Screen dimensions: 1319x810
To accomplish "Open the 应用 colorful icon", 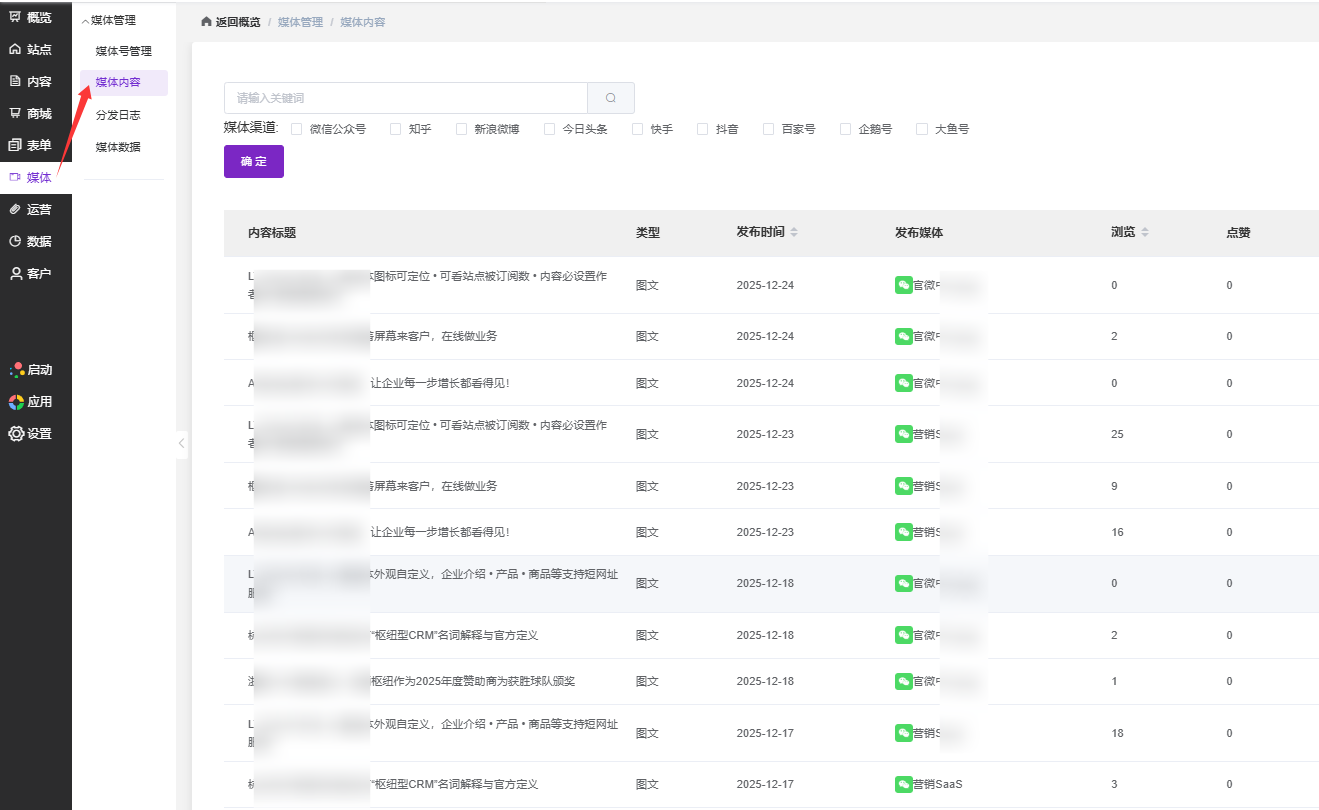I will [x=31, y=401].
